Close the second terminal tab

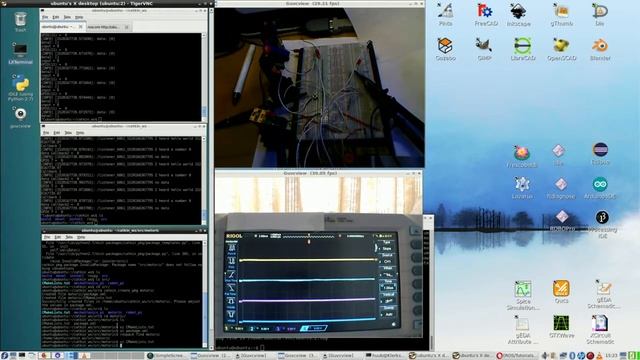click(x=127, y=27)
